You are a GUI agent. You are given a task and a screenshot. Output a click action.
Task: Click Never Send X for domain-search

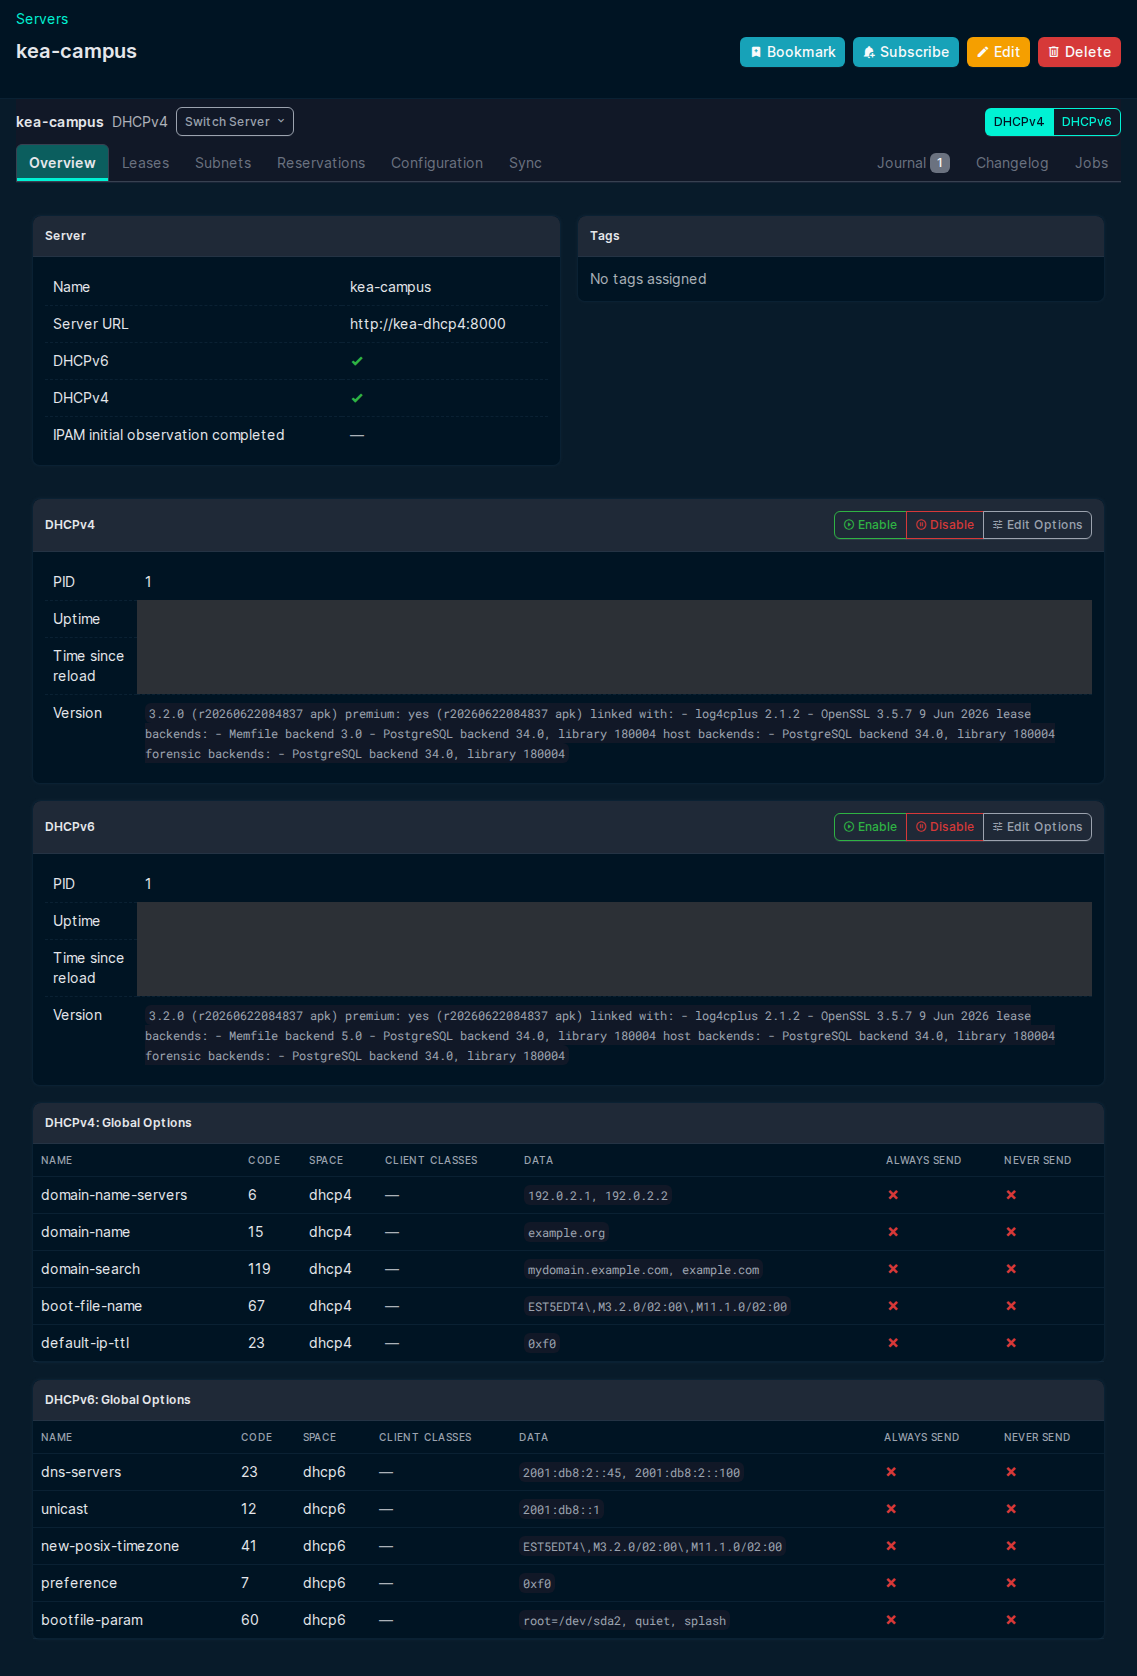click(x=1011, y=1269)
